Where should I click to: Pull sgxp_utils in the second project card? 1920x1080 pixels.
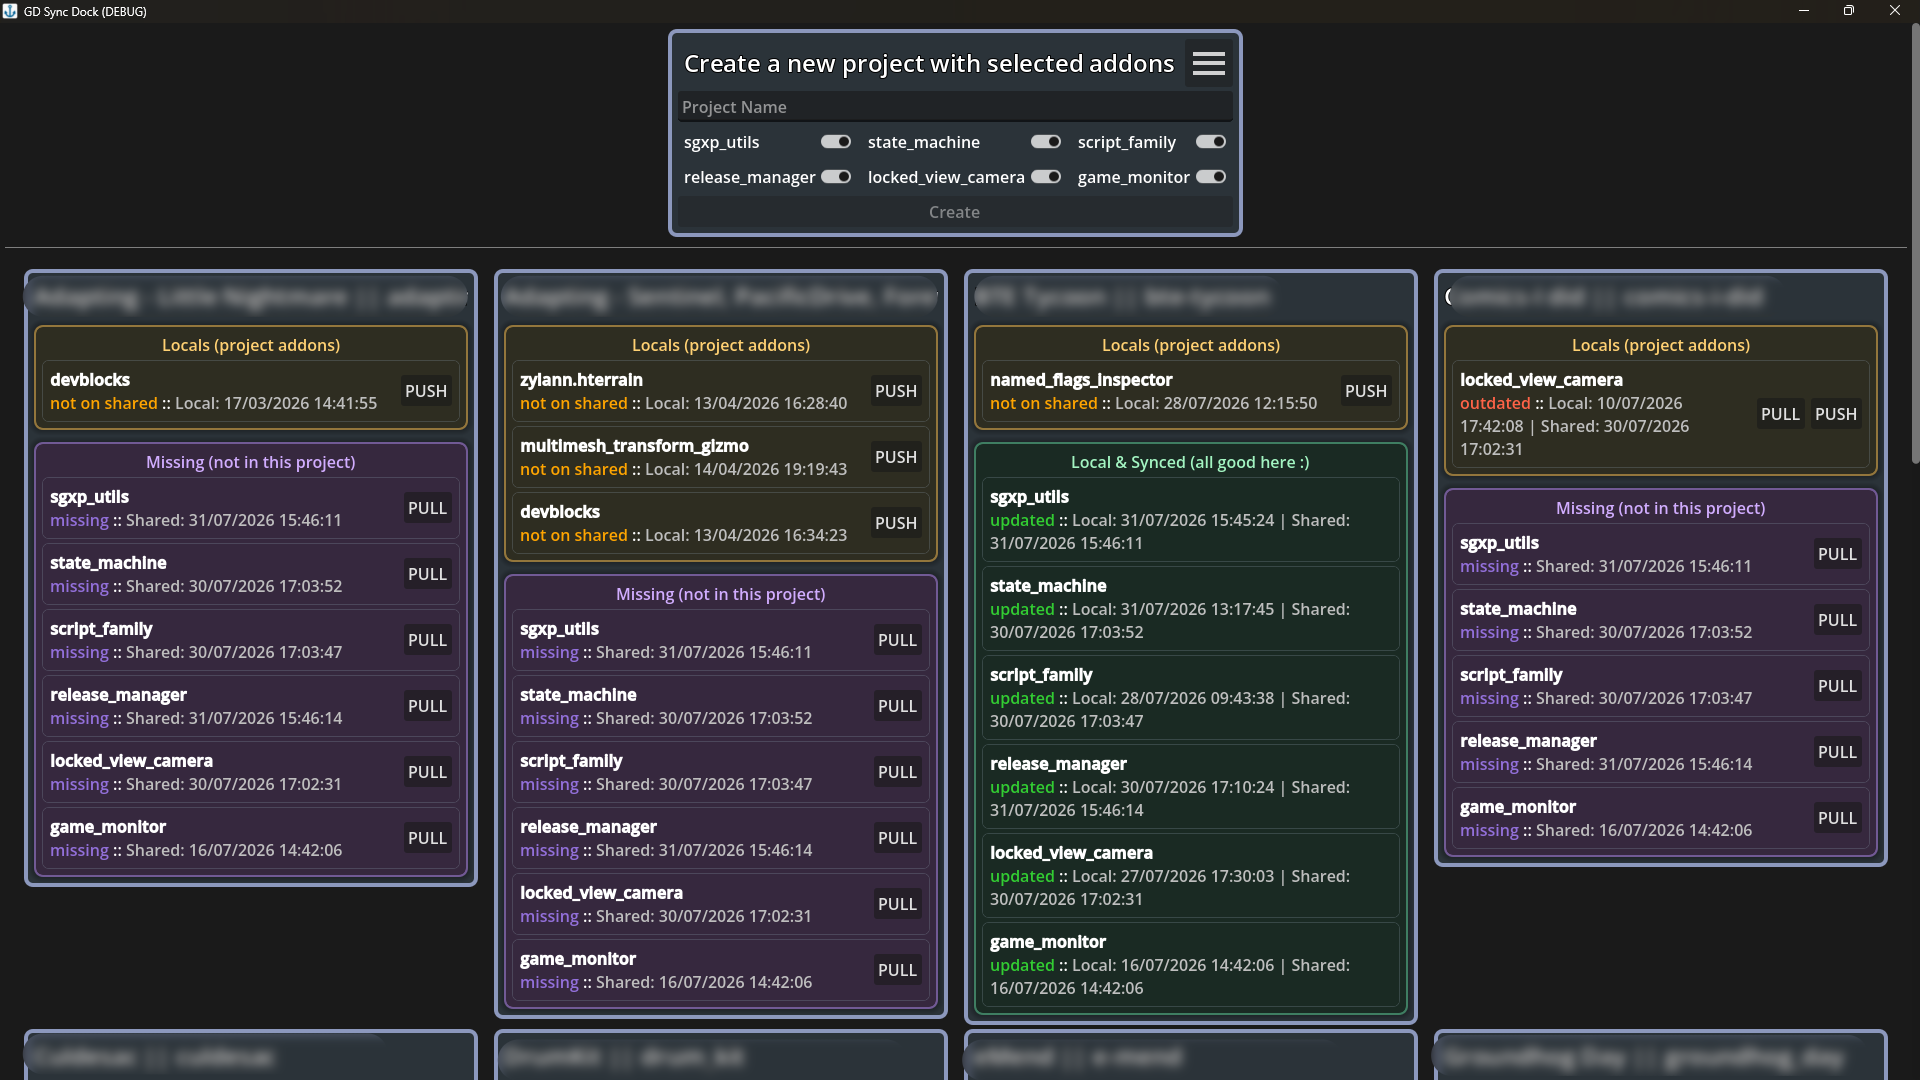[x=897, y=640]
